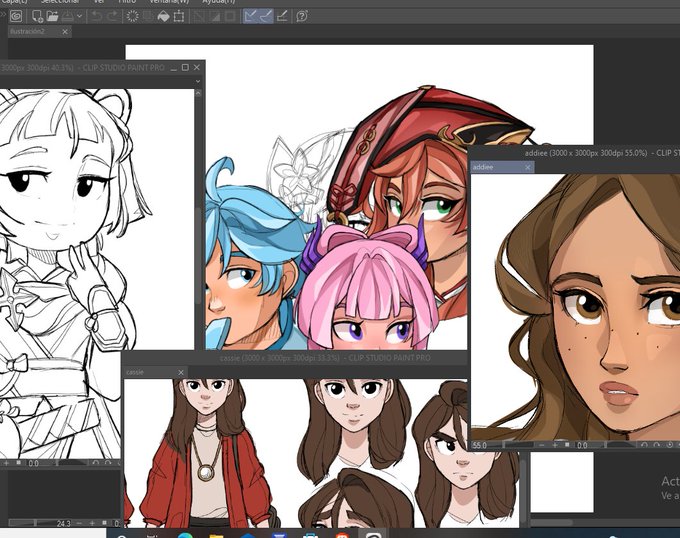
Task: Click the Invert selected area icon
Action: click(215, 16)
